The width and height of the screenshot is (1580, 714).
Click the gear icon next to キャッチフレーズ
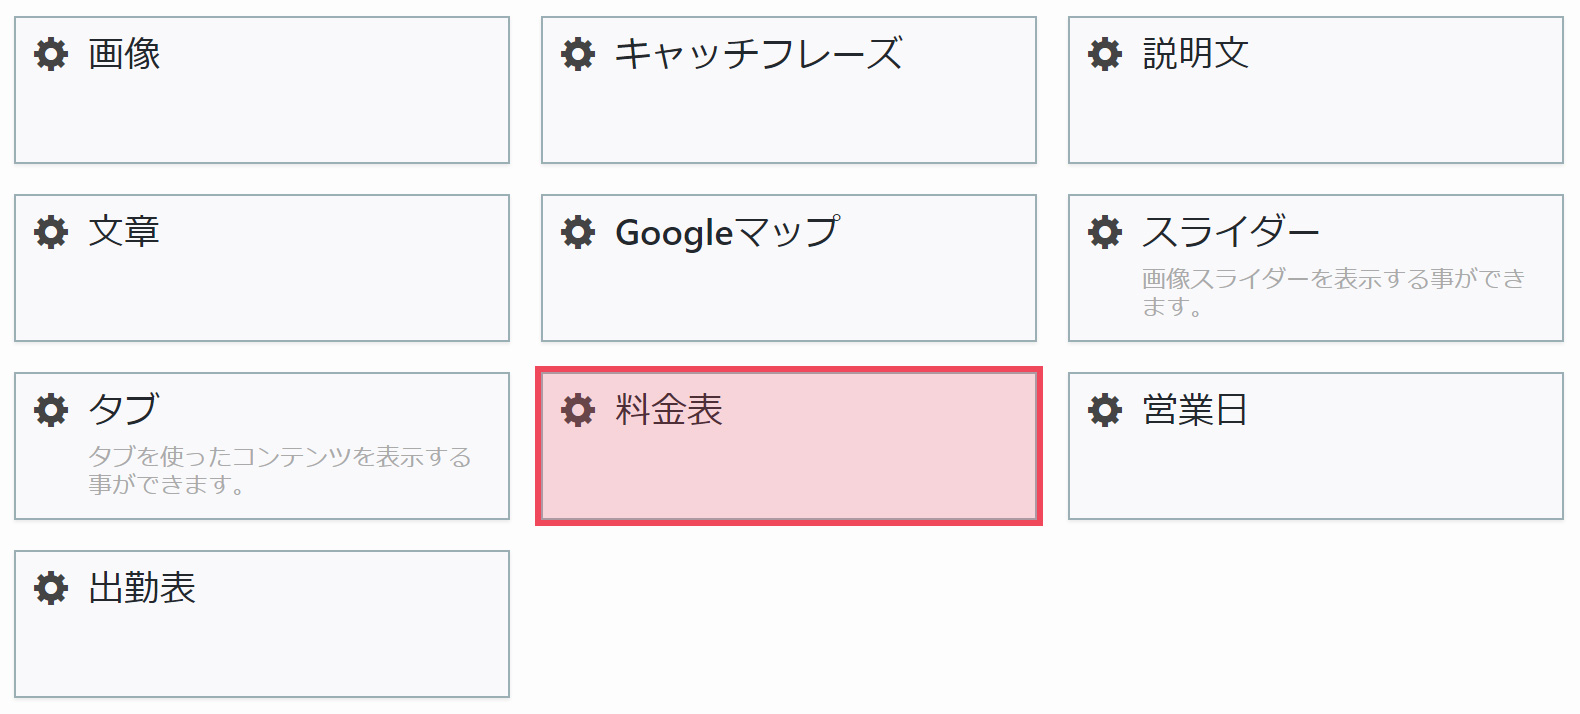coord(578,54)
